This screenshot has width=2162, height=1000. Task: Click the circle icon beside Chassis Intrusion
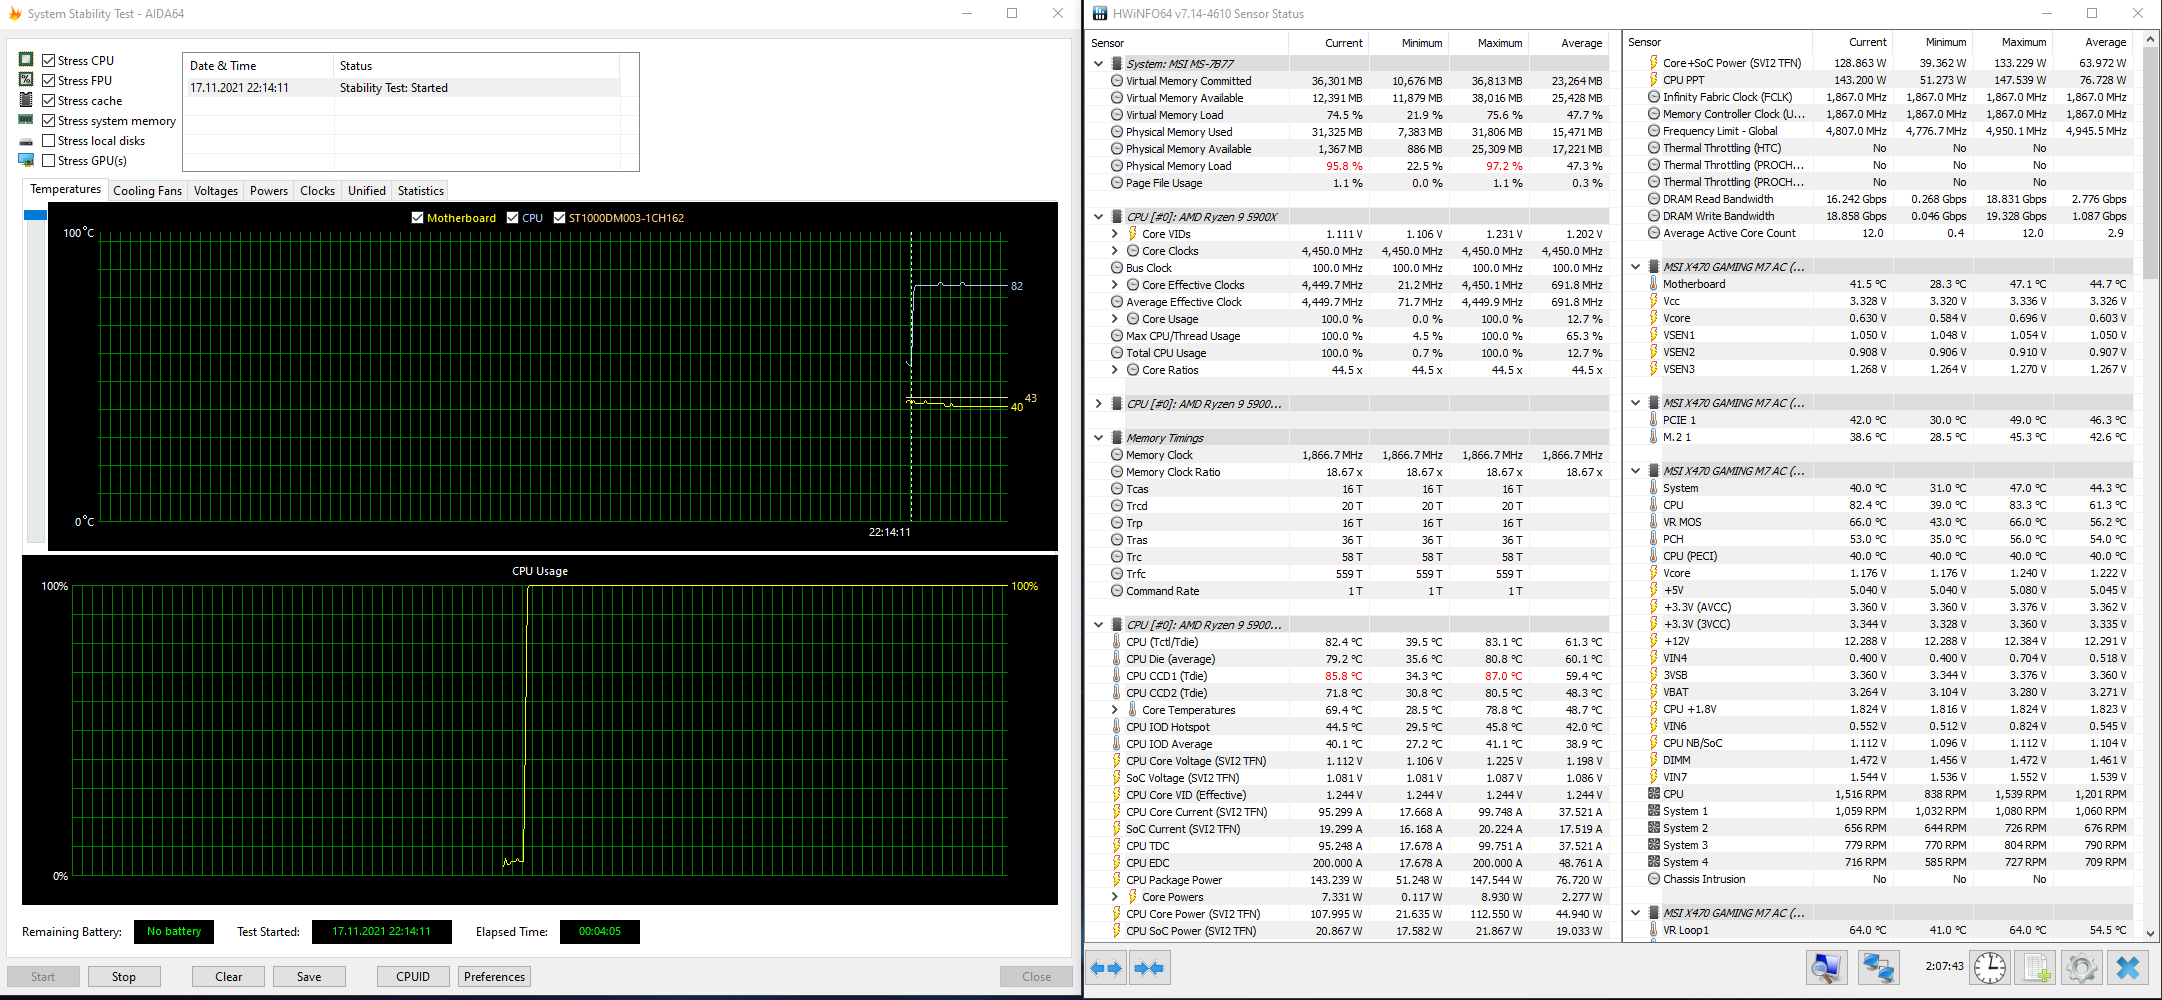tap(1654, 879)
